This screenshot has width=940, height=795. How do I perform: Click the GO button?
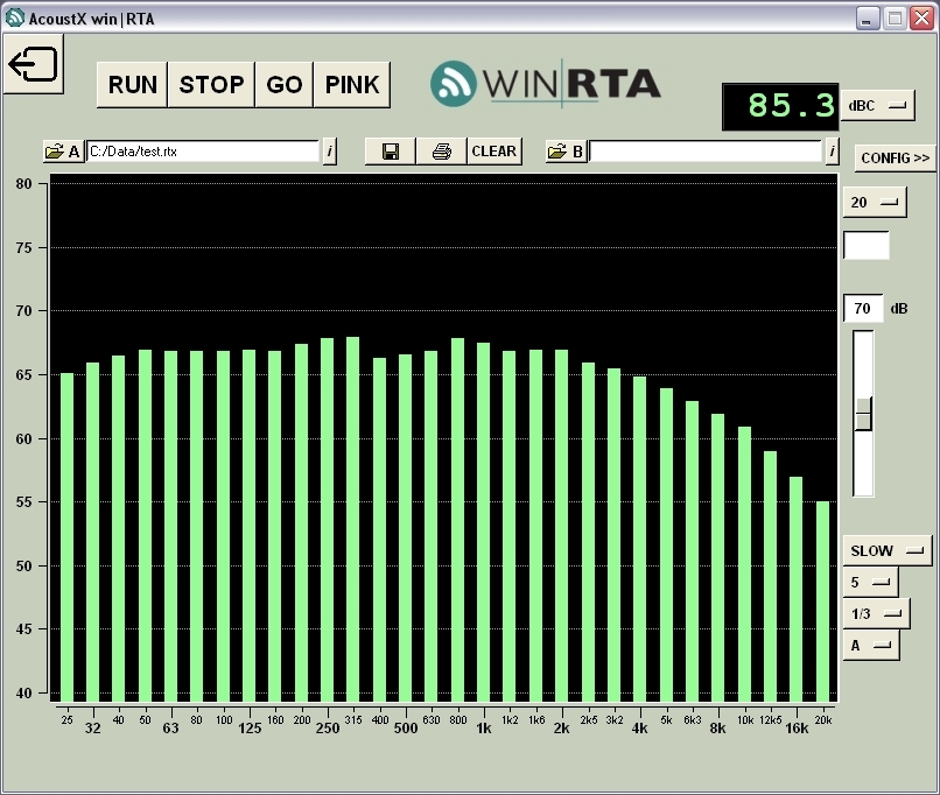point(284,85)
